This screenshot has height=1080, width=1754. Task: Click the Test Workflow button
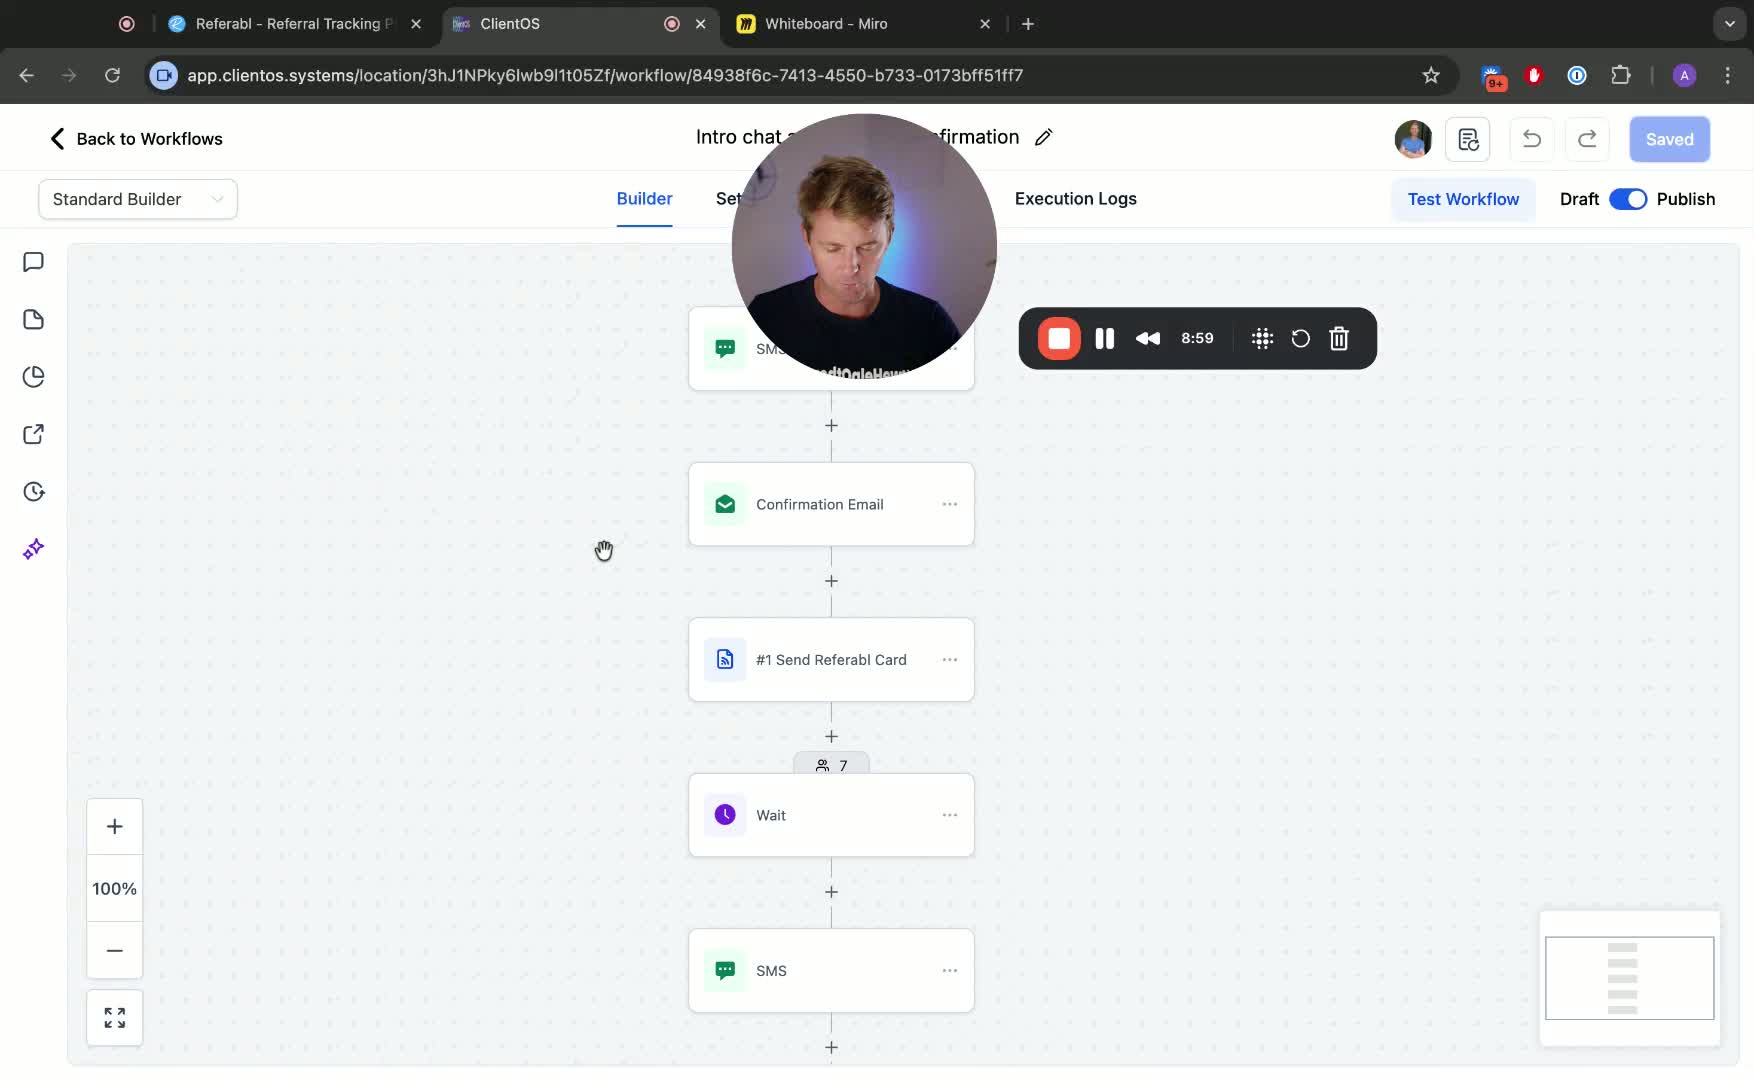tap(1463, 199)
